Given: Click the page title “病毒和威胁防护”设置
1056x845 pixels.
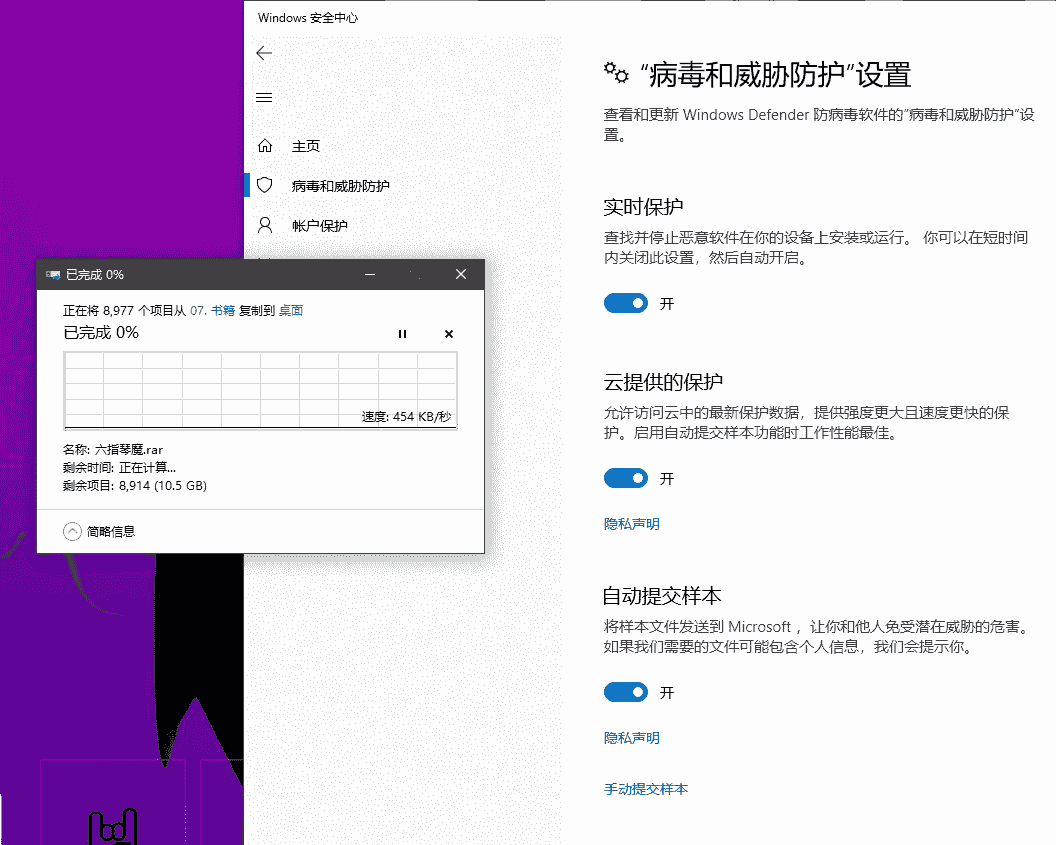Looking at the screenshot, I should pyautogui.click(x=774, y=75).
